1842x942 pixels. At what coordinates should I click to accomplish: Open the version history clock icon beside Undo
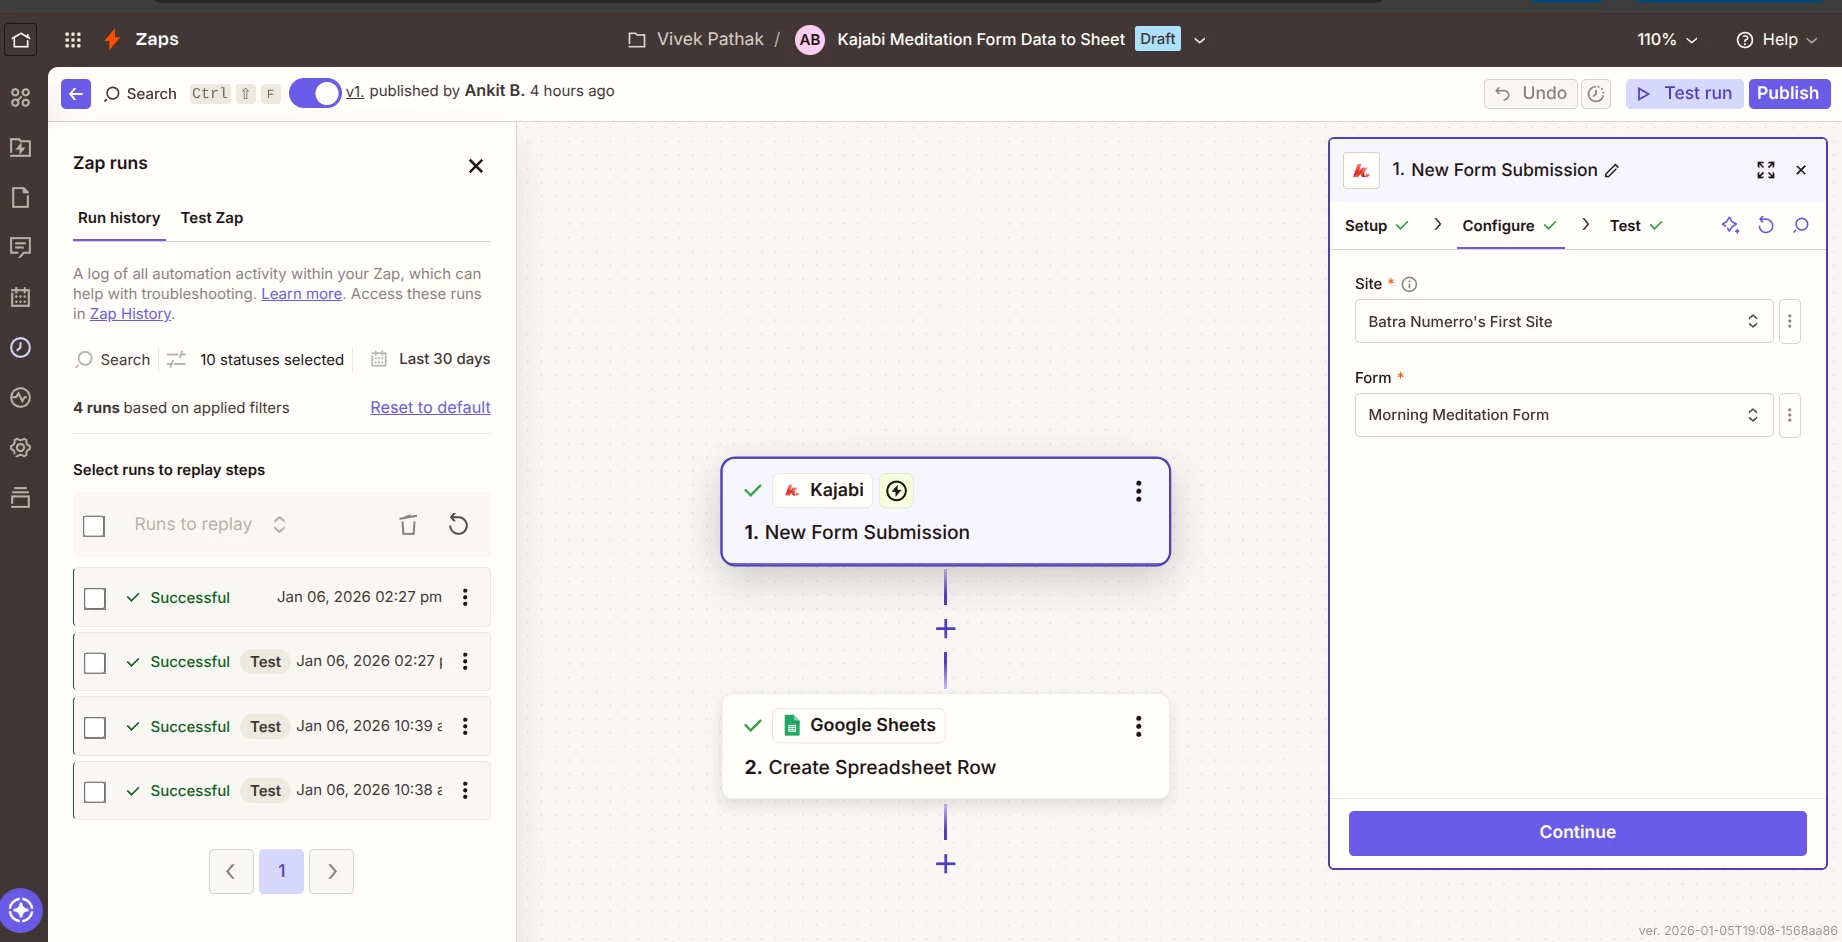pos(1597,94)
